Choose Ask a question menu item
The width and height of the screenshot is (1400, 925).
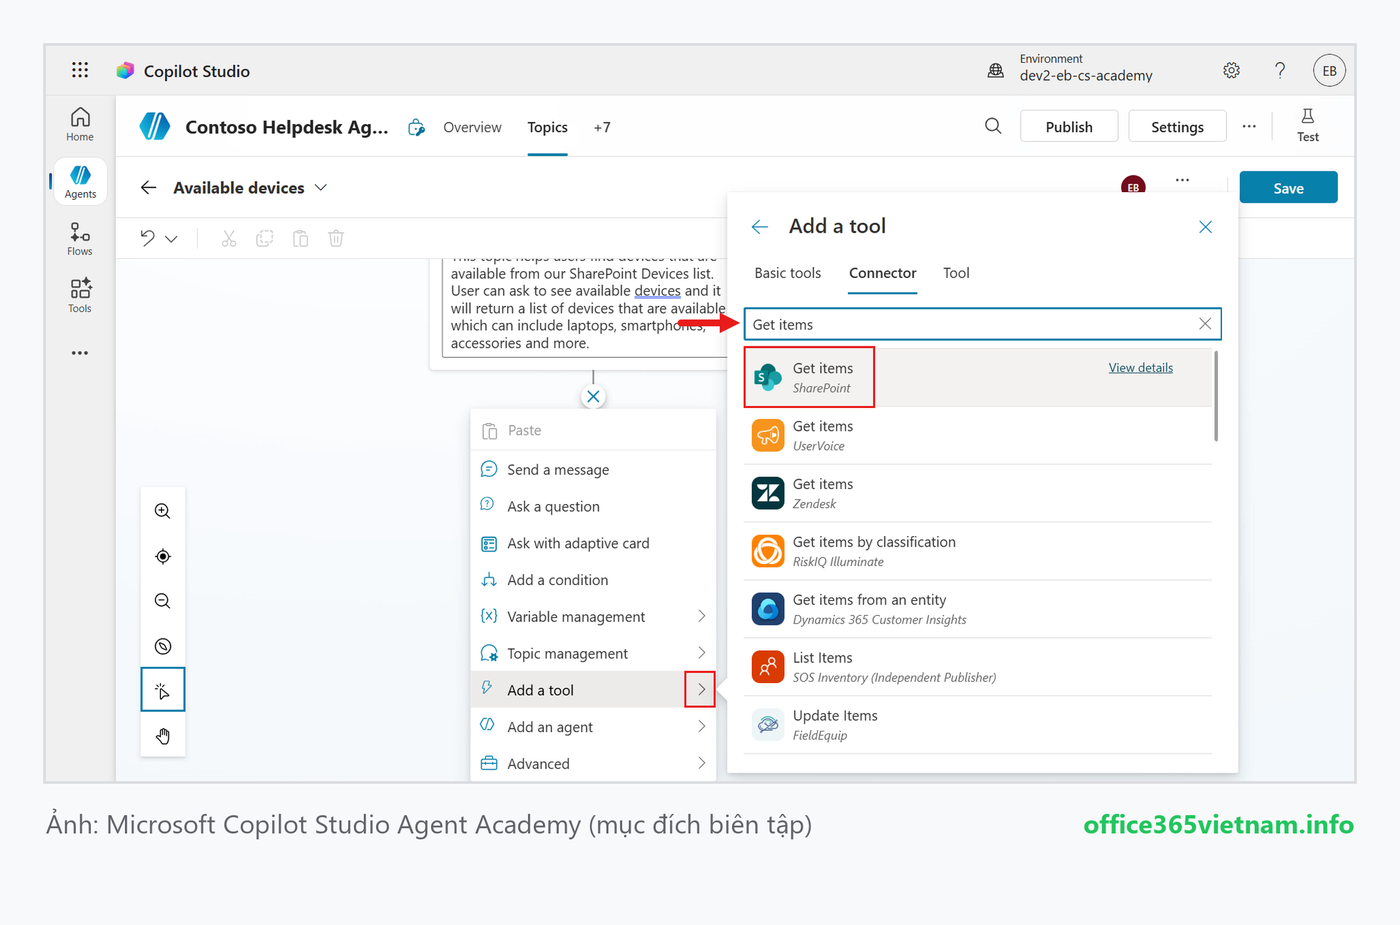[x=593, y=506]
